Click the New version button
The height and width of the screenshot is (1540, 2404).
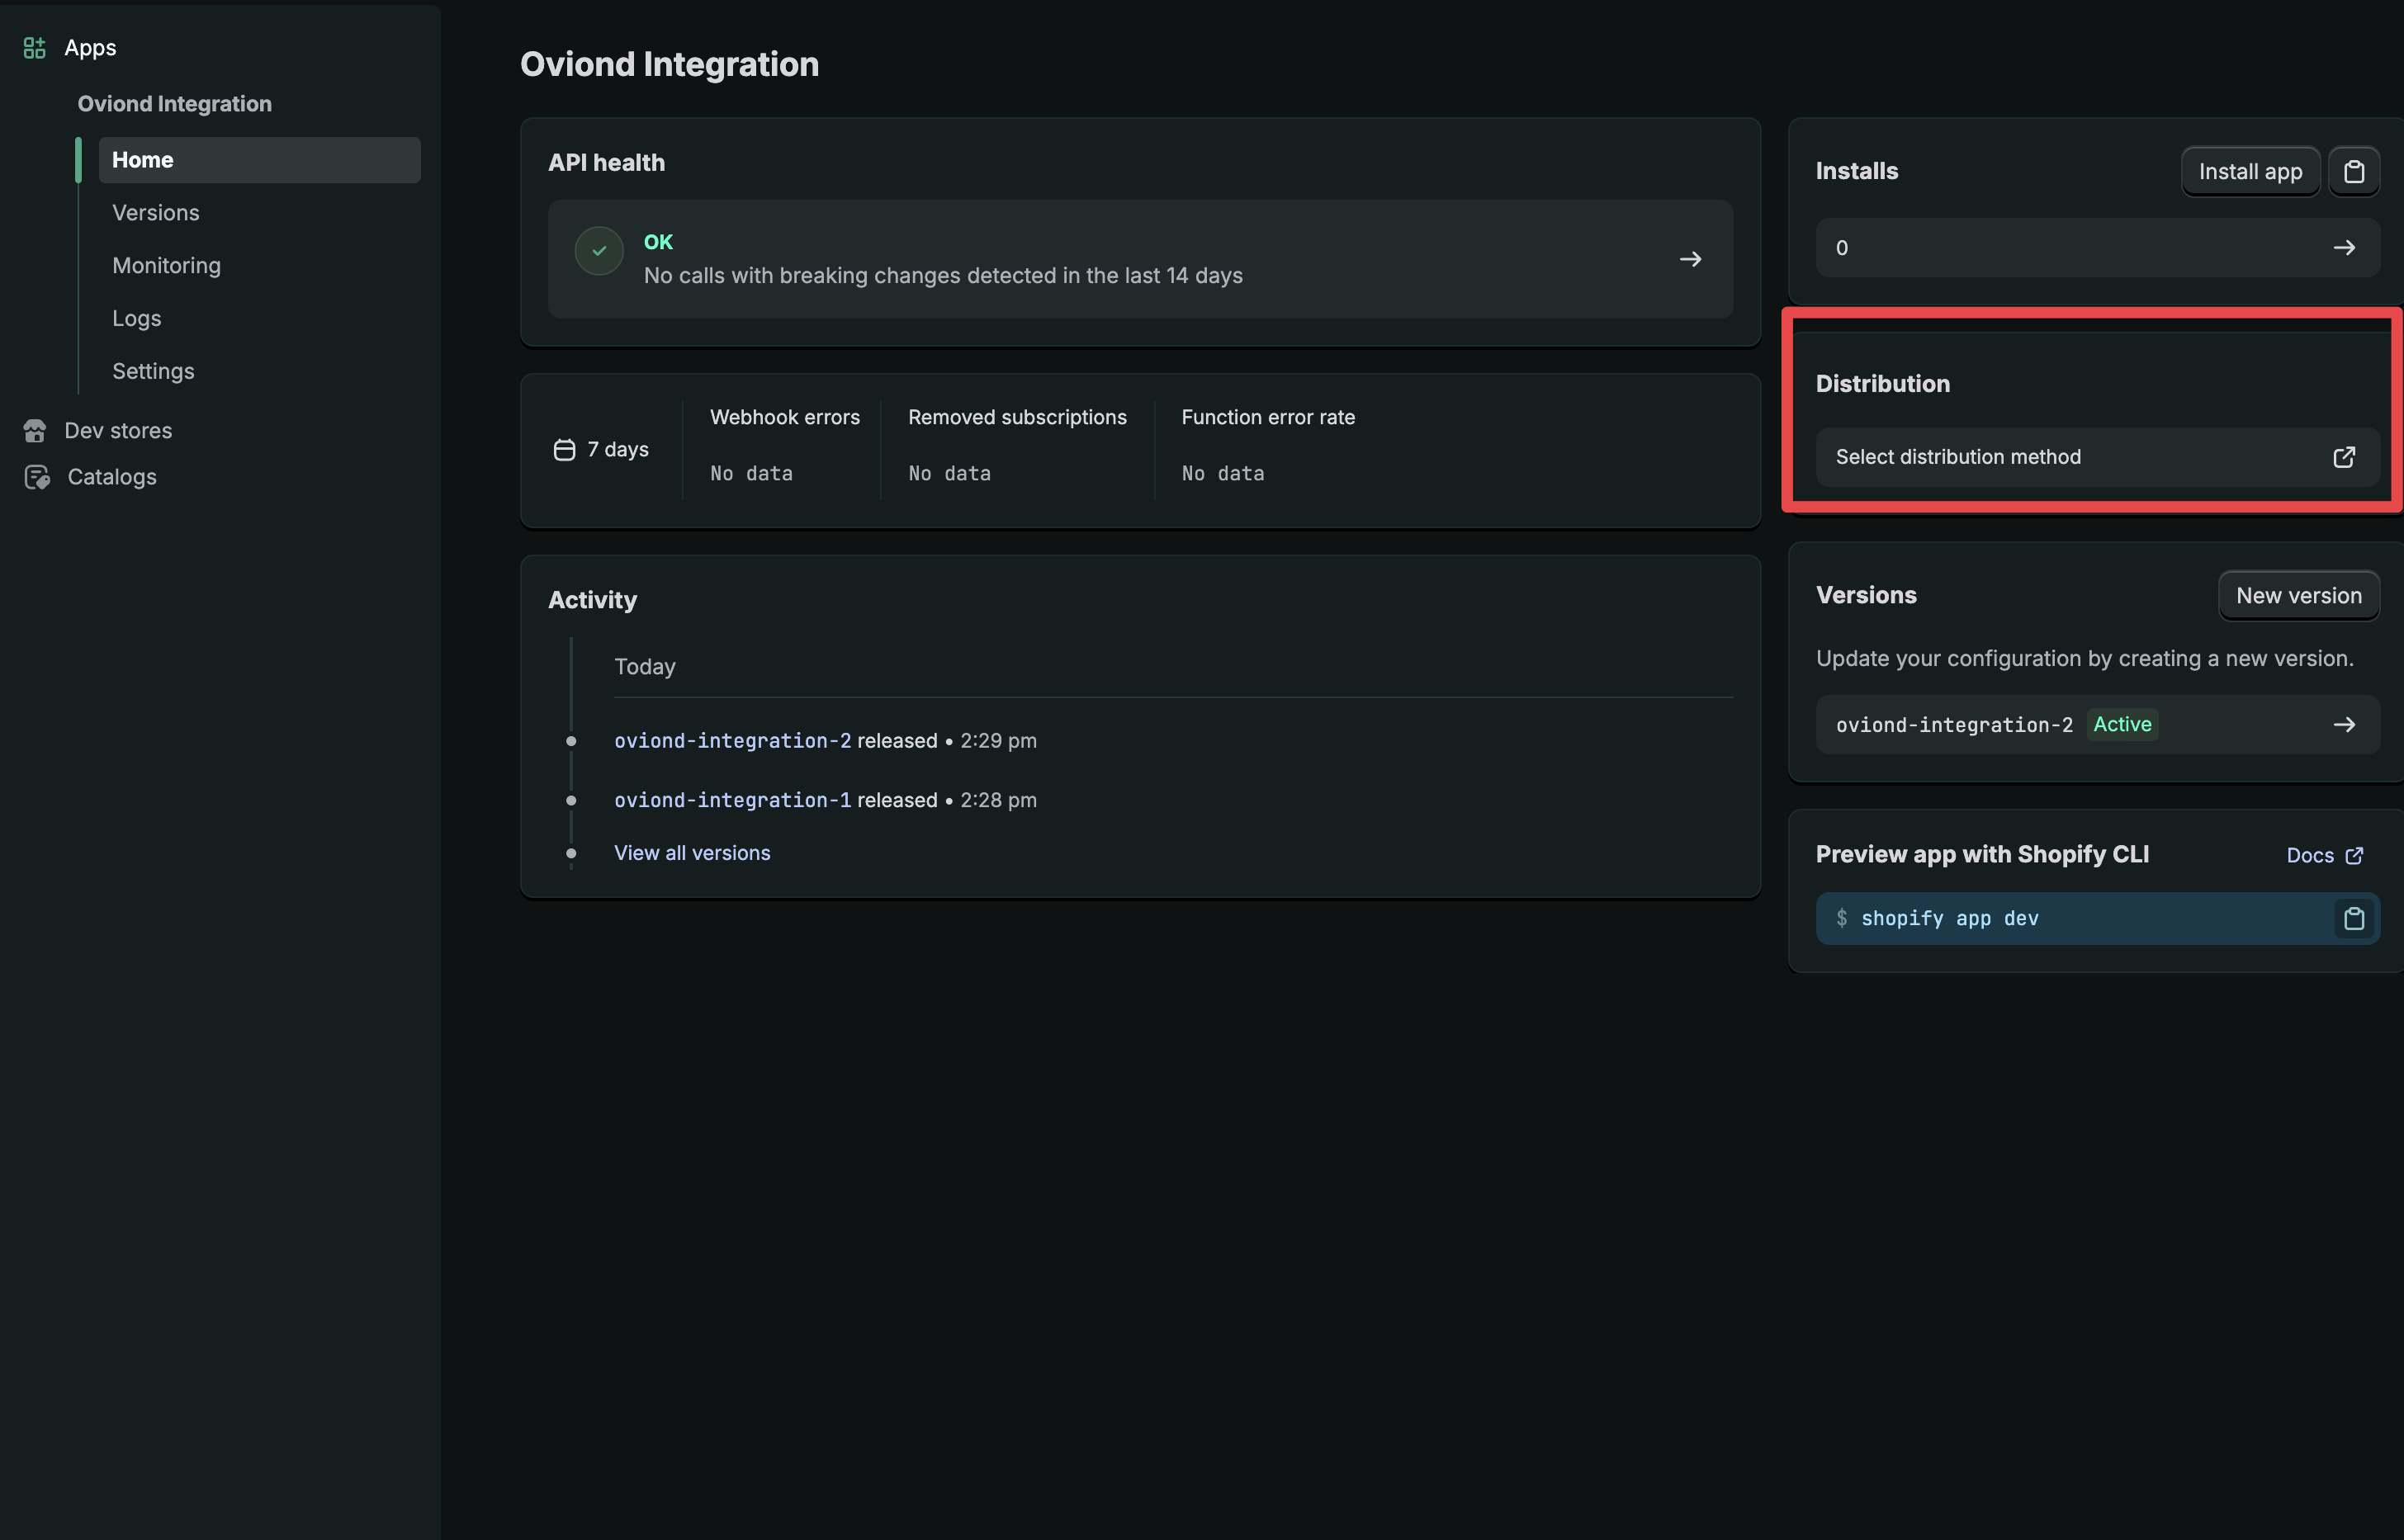pos(2298,596)
